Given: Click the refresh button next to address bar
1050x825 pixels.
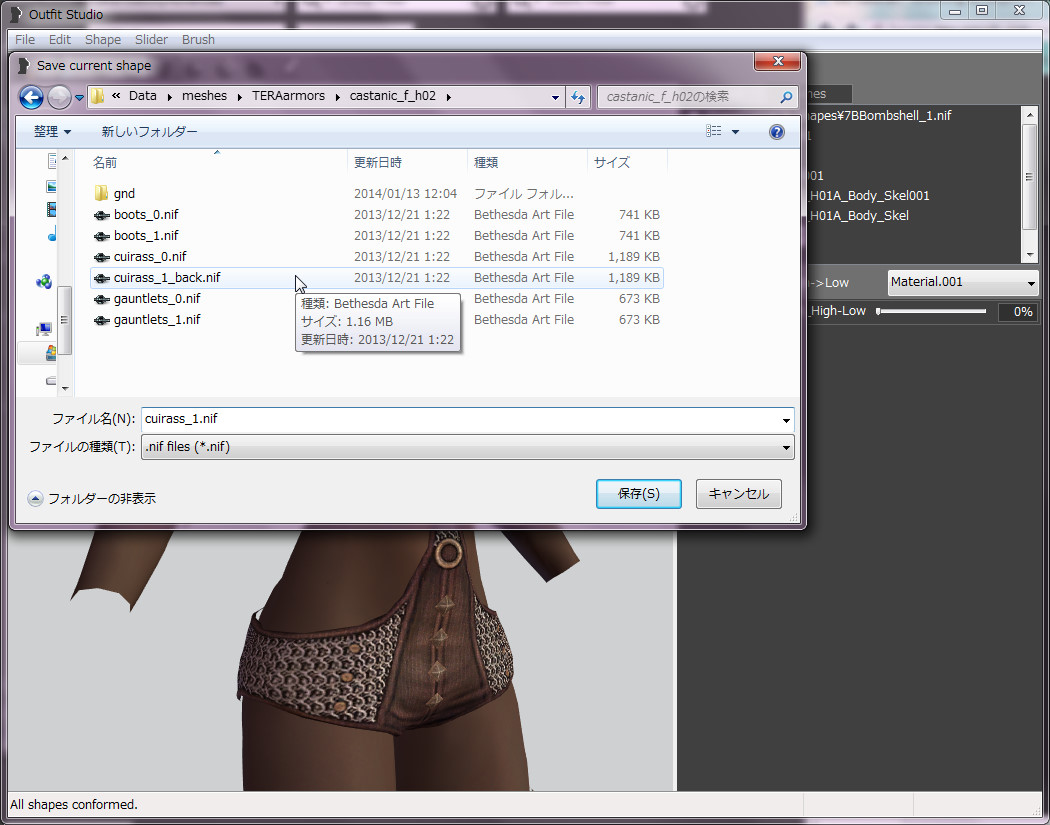Looking at the screenshot, I should 577,97.
